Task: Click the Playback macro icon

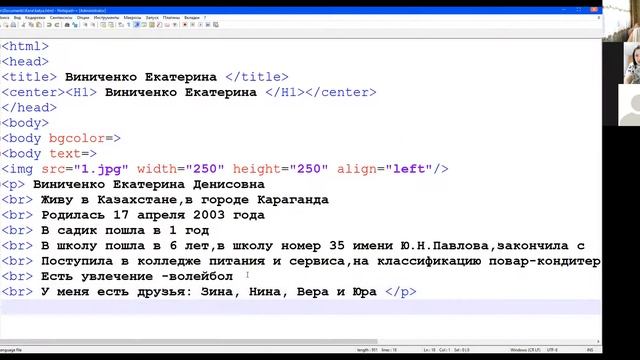Action: (x=200, y=25)
